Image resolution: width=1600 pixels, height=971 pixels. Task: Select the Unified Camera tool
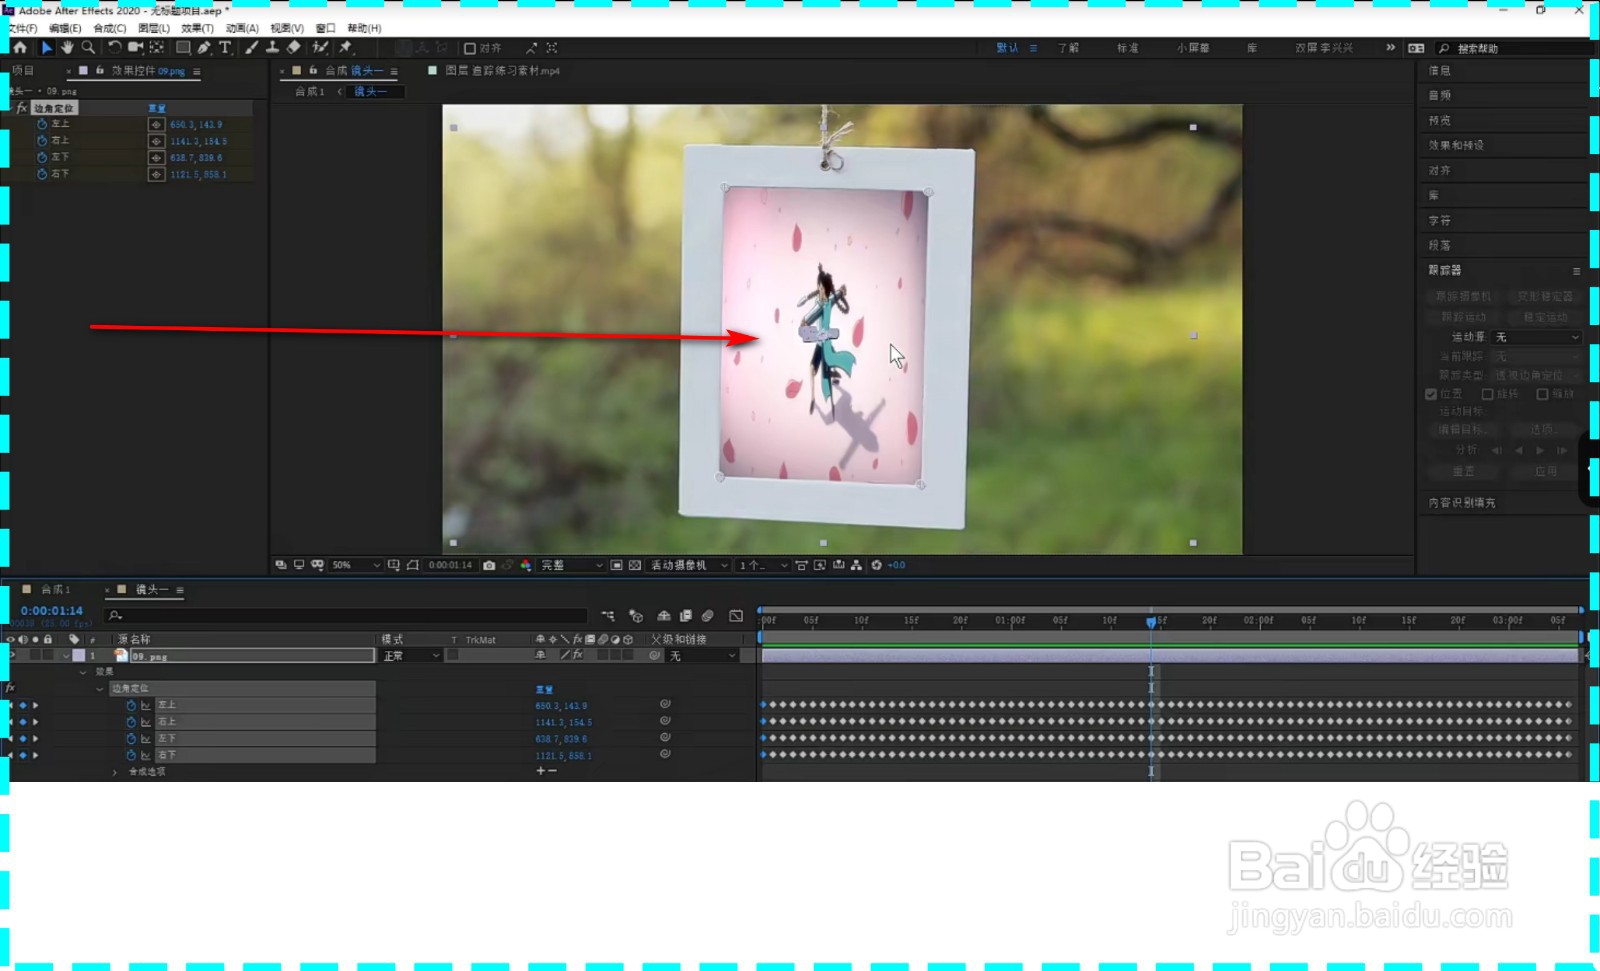click(x=135, y=47)
